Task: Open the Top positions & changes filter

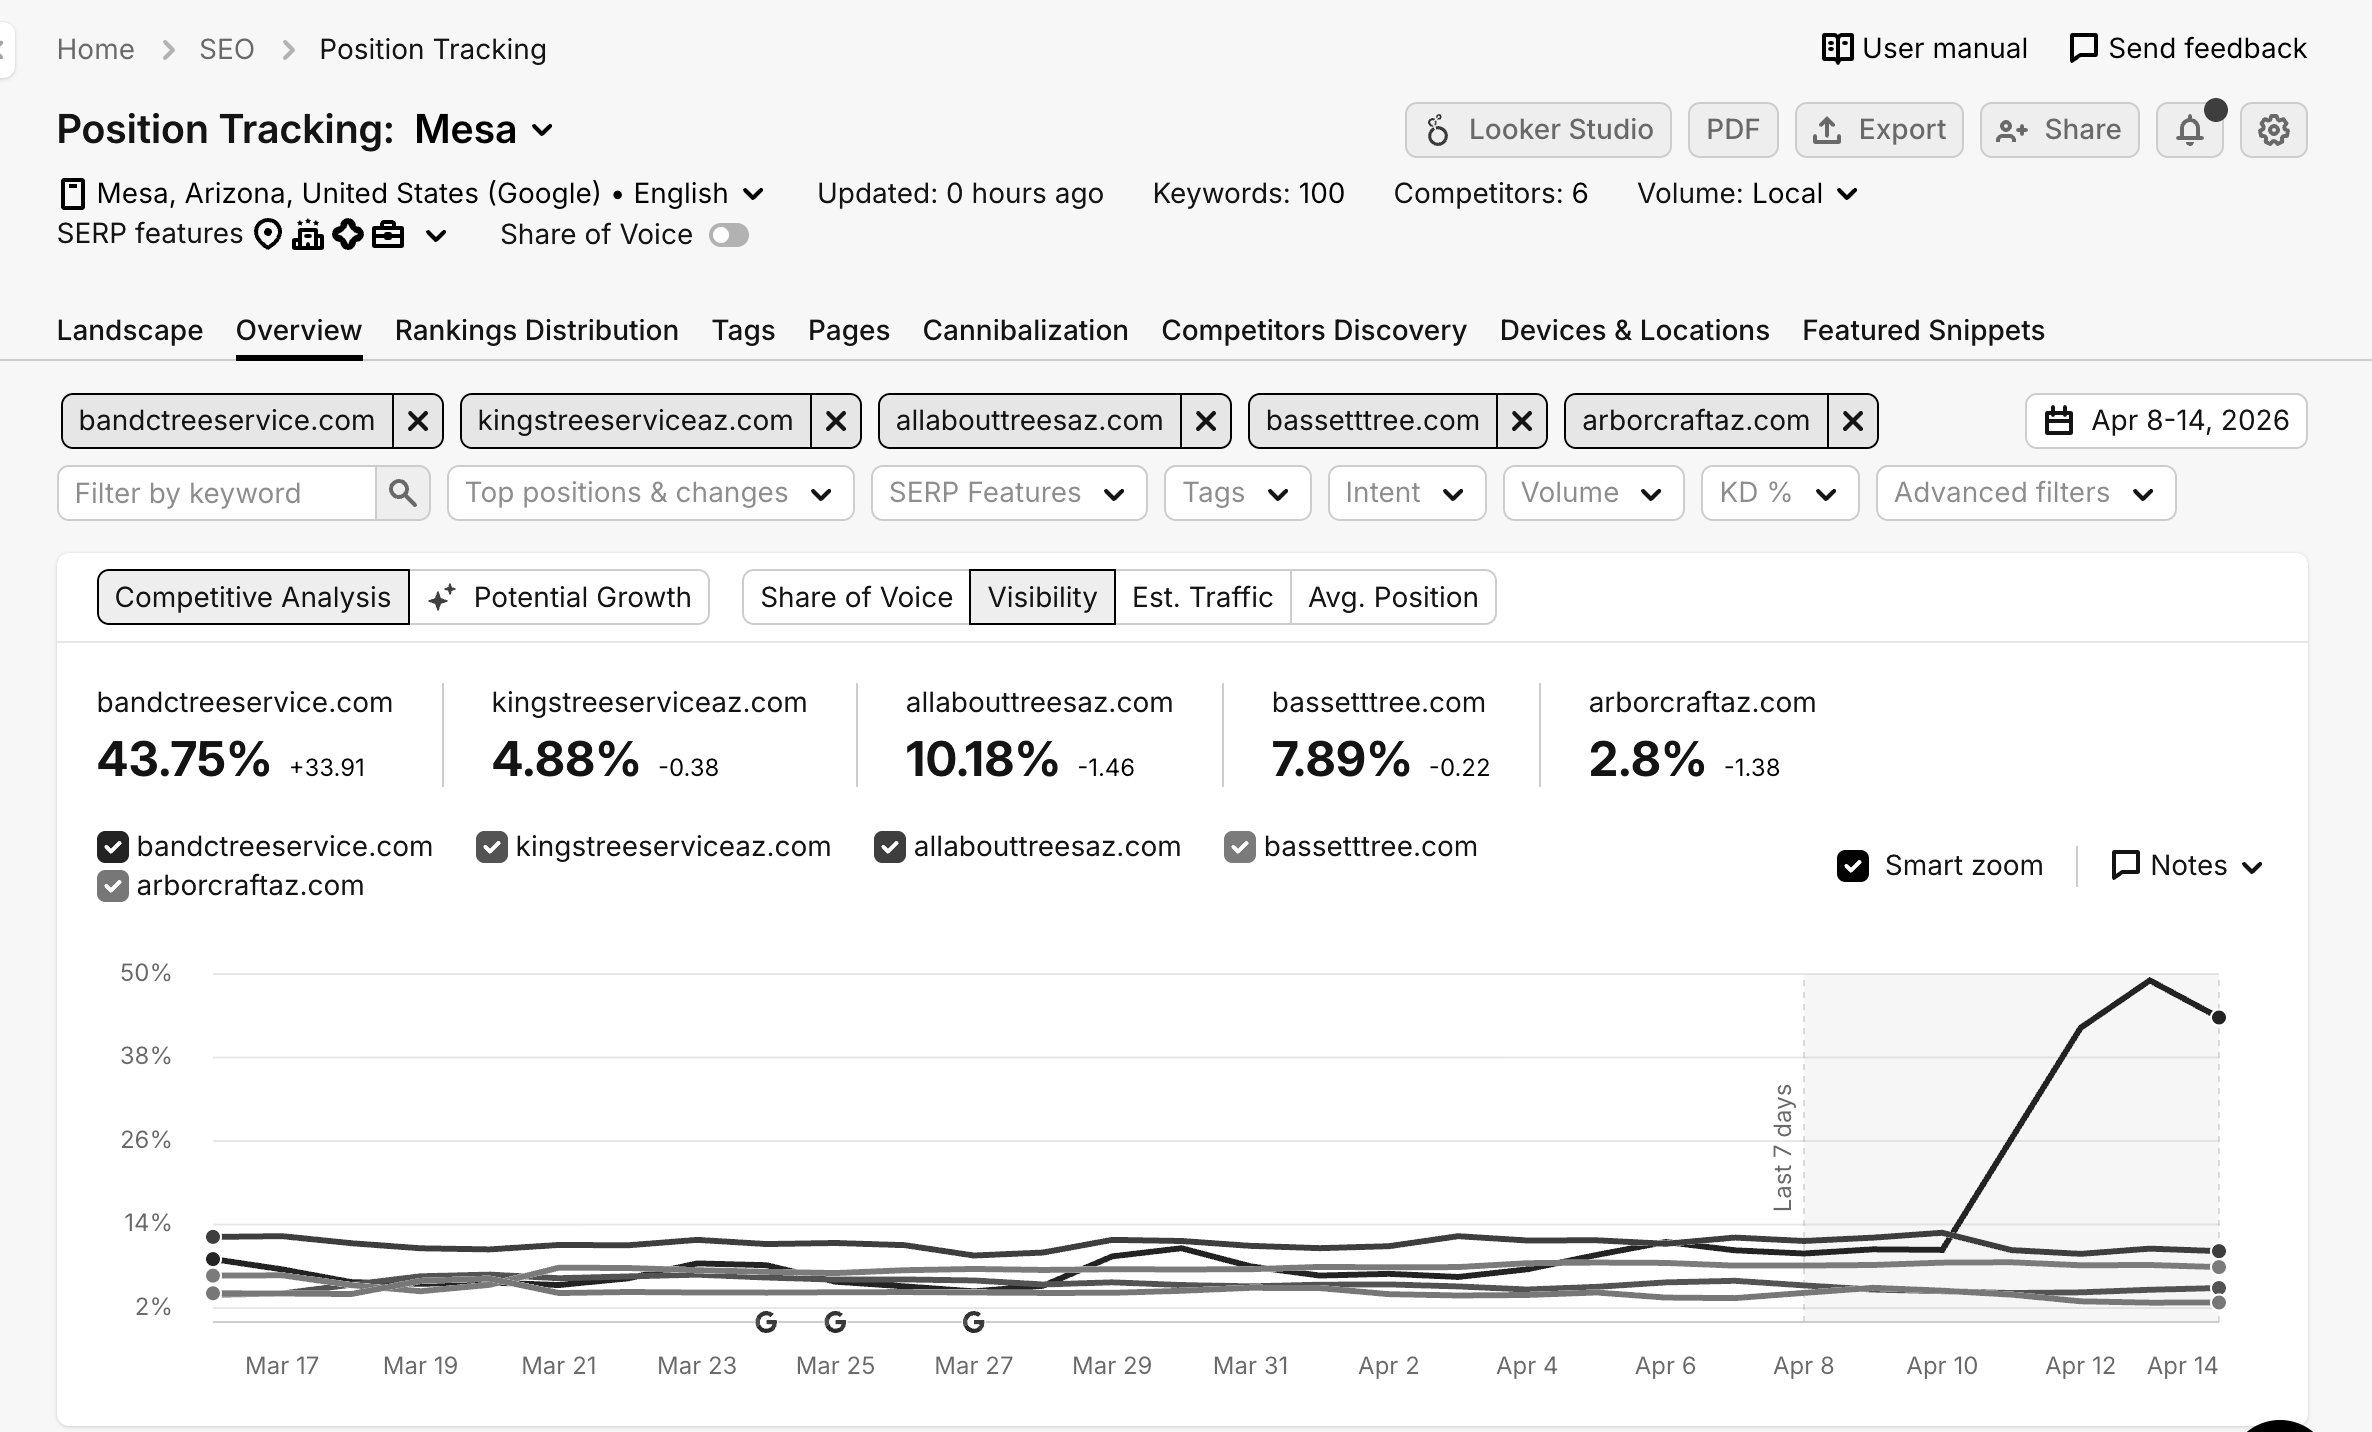Action: click(x=649, y=493)
